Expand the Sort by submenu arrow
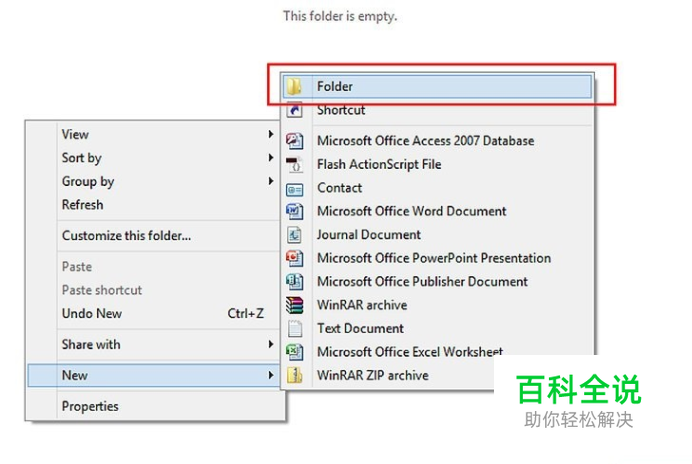The image size is (692, 464). (271, 158)
